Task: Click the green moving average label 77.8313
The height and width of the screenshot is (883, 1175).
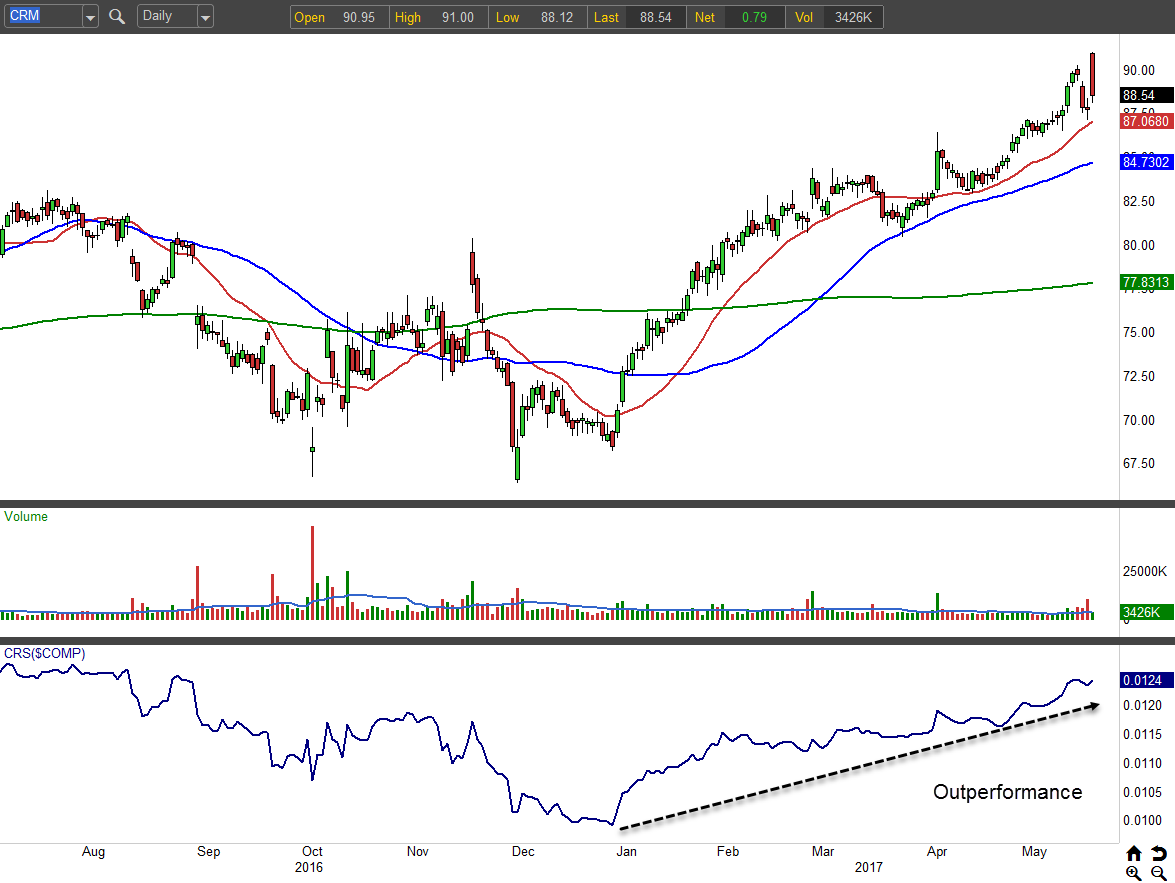Action: pos(1146,283)
